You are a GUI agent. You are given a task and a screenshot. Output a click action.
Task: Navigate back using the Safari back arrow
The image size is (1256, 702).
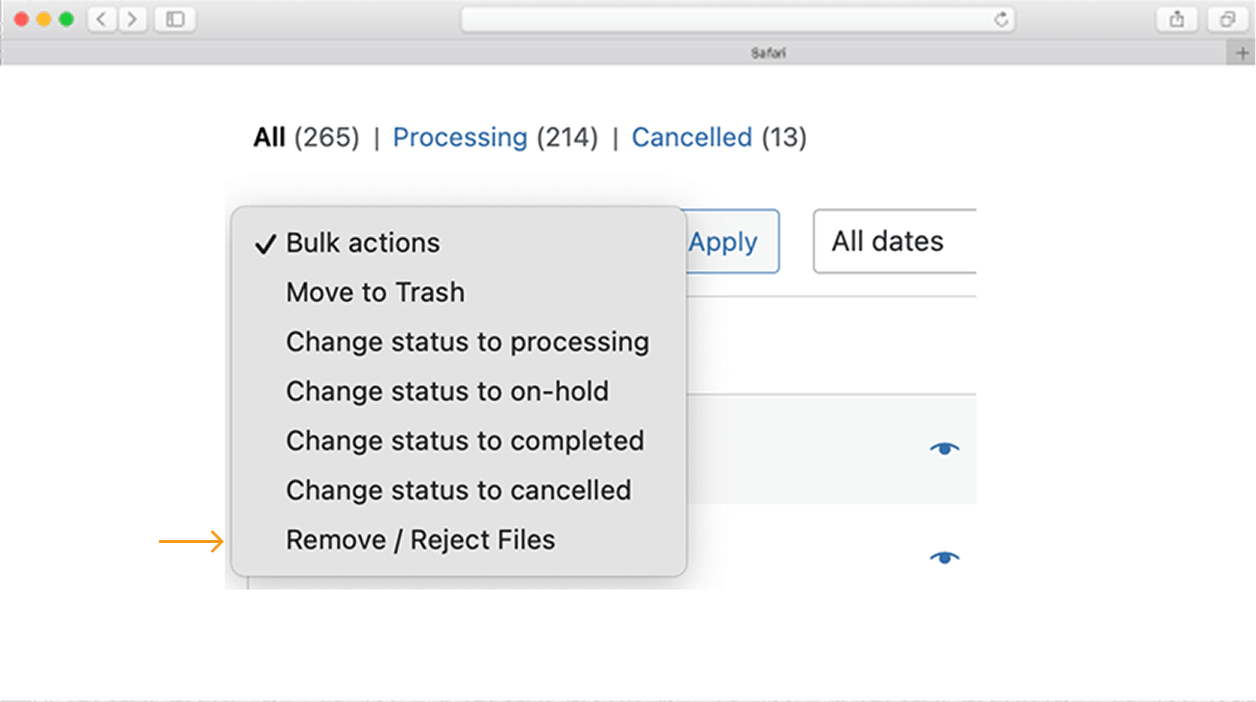pyautogui.click(x=101, y=19)
